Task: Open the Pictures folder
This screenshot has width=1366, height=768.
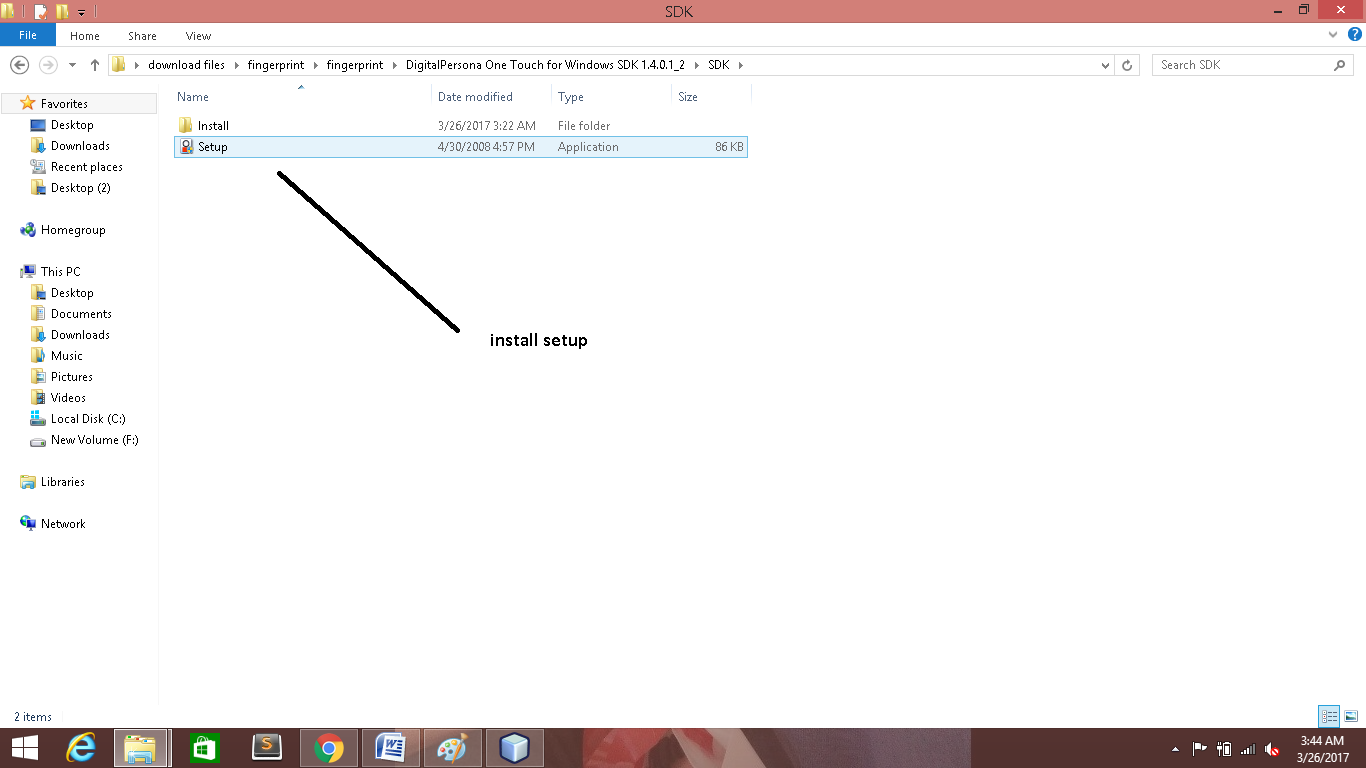Action: [x=71, y=377]
